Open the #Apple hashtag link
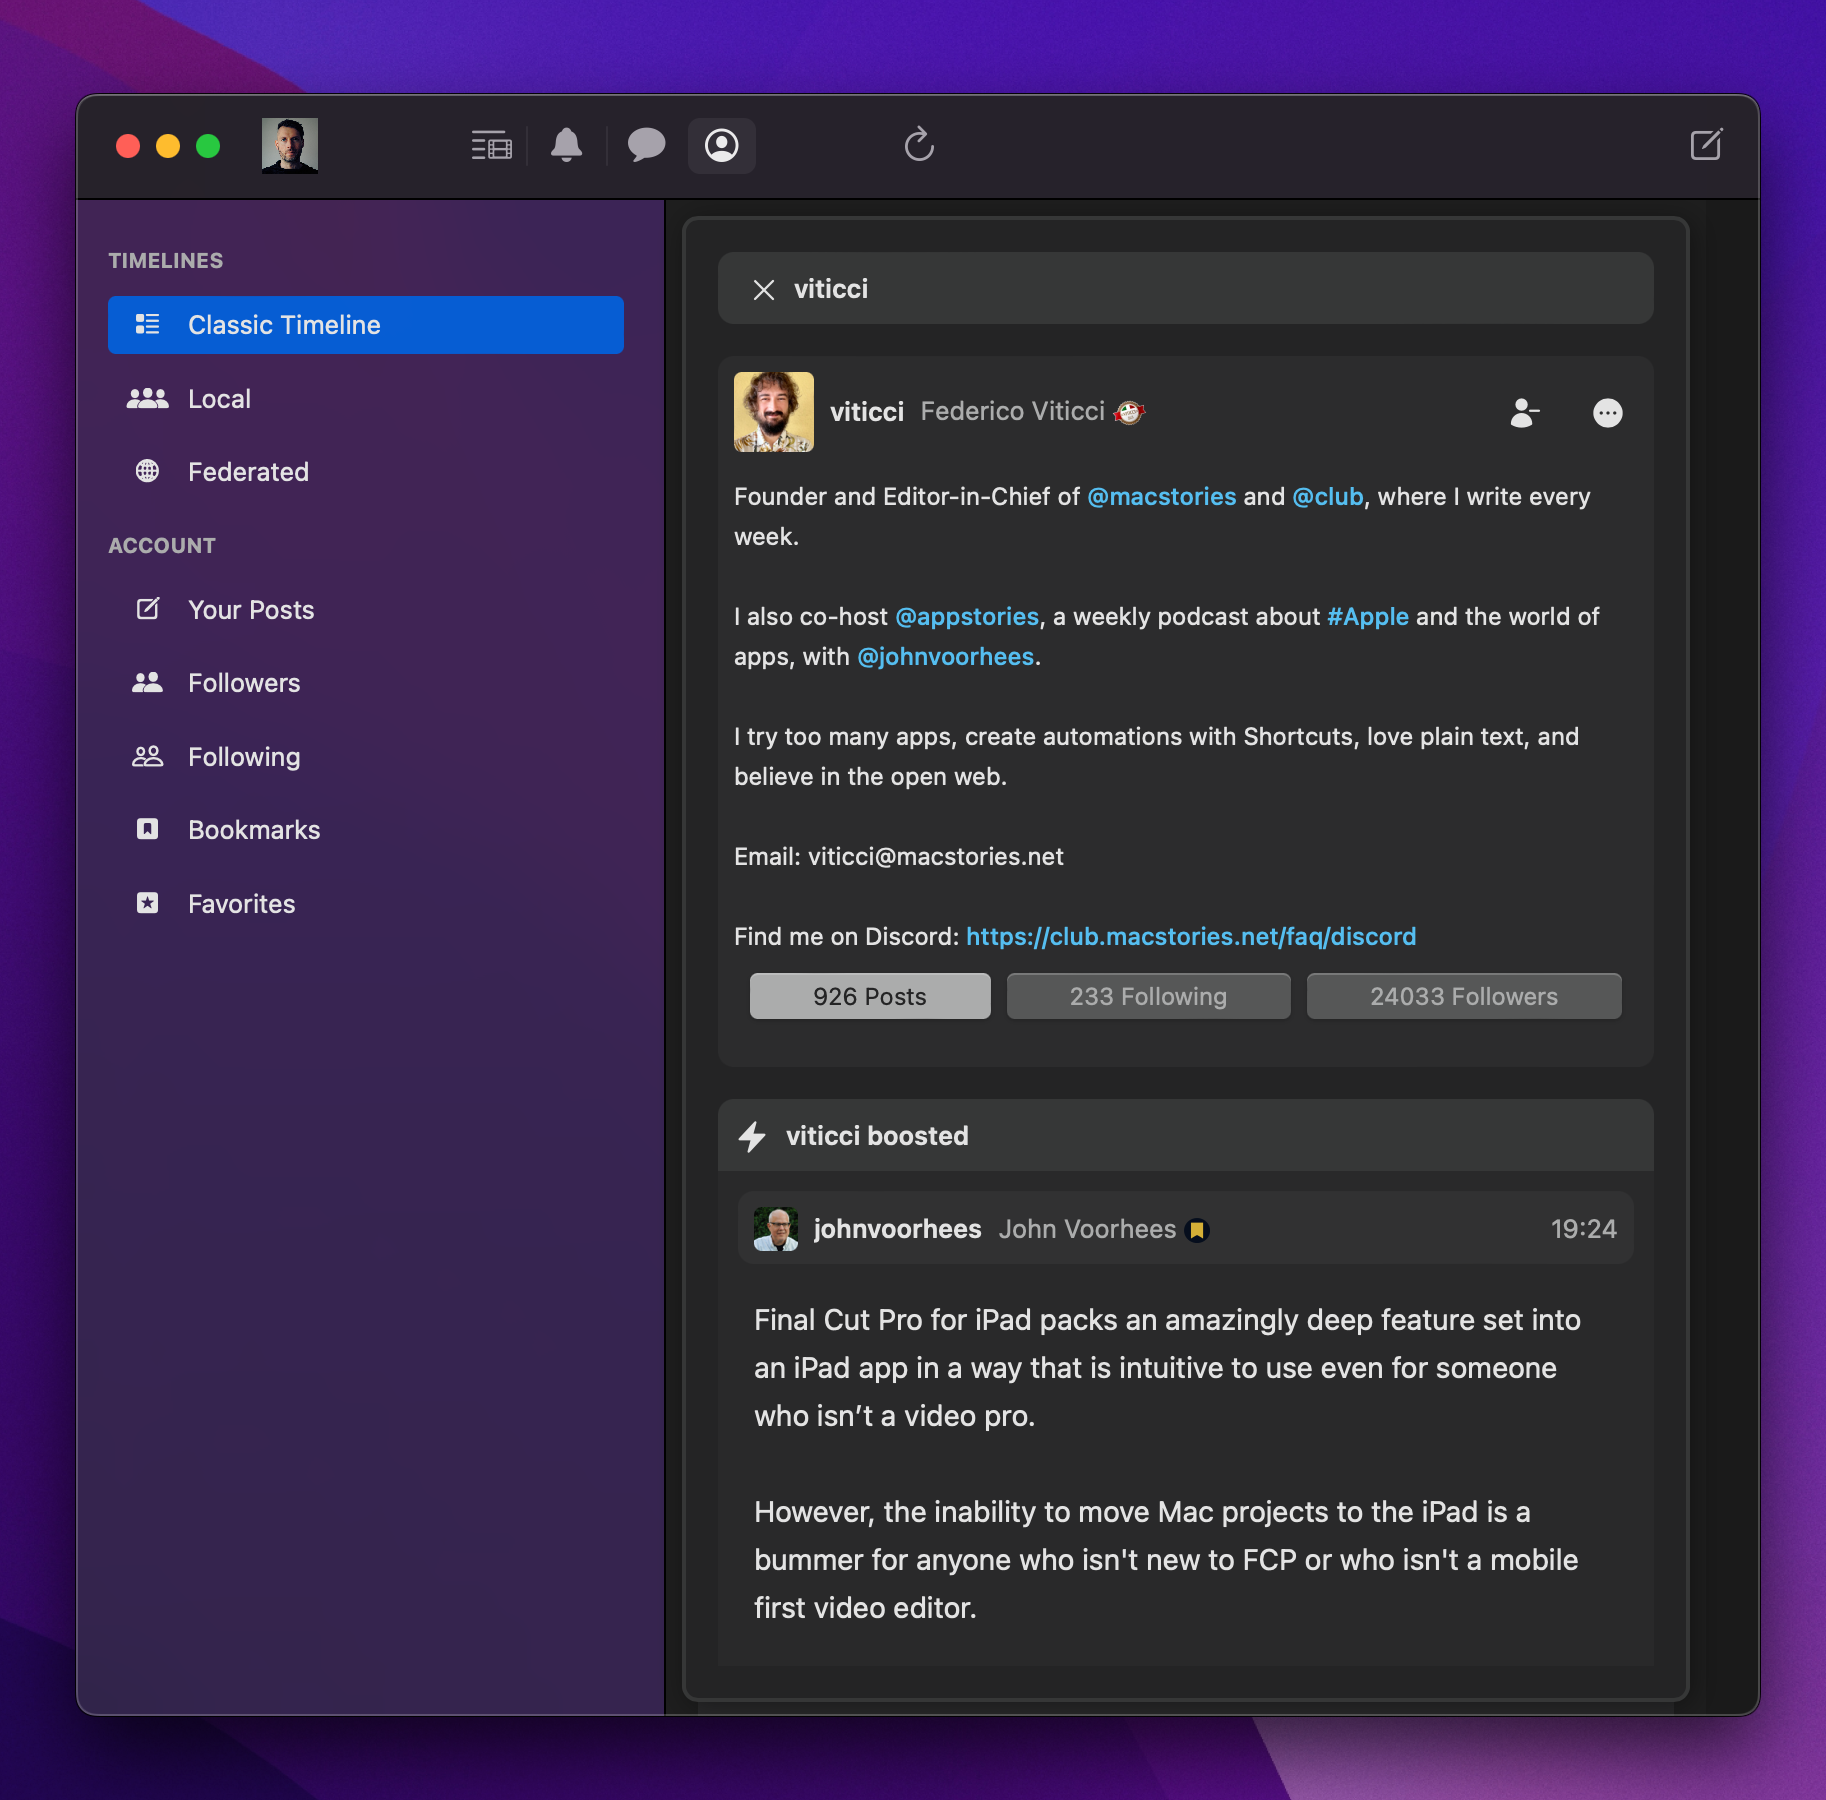Screen dimensions: 1826x1800 (x=1368, y=617)
